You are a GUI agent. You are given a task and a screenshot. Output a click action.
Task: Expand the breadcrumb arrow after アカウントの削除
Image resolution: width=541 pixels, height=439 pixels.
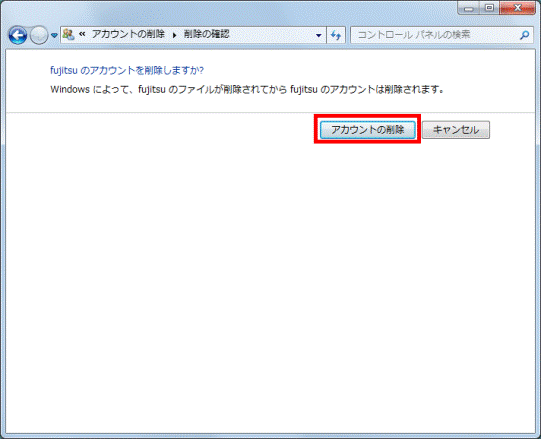tap(175, 35)
